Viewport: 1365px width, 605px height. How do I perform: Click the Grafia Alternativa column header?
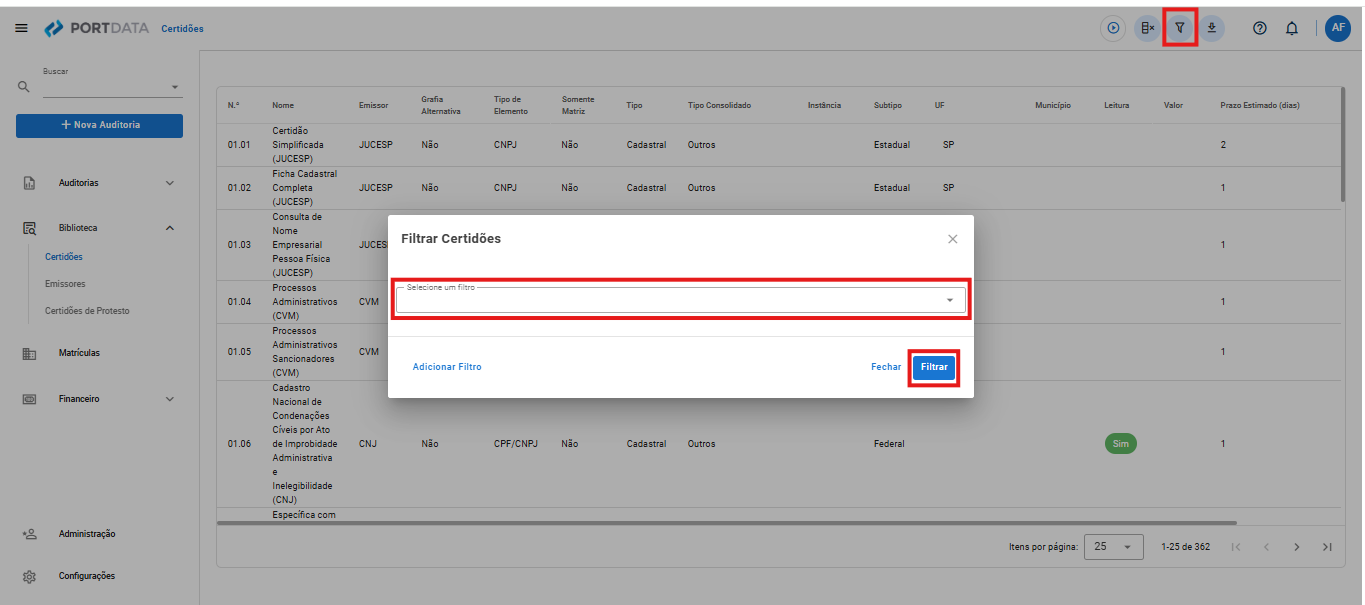point(441,105)
